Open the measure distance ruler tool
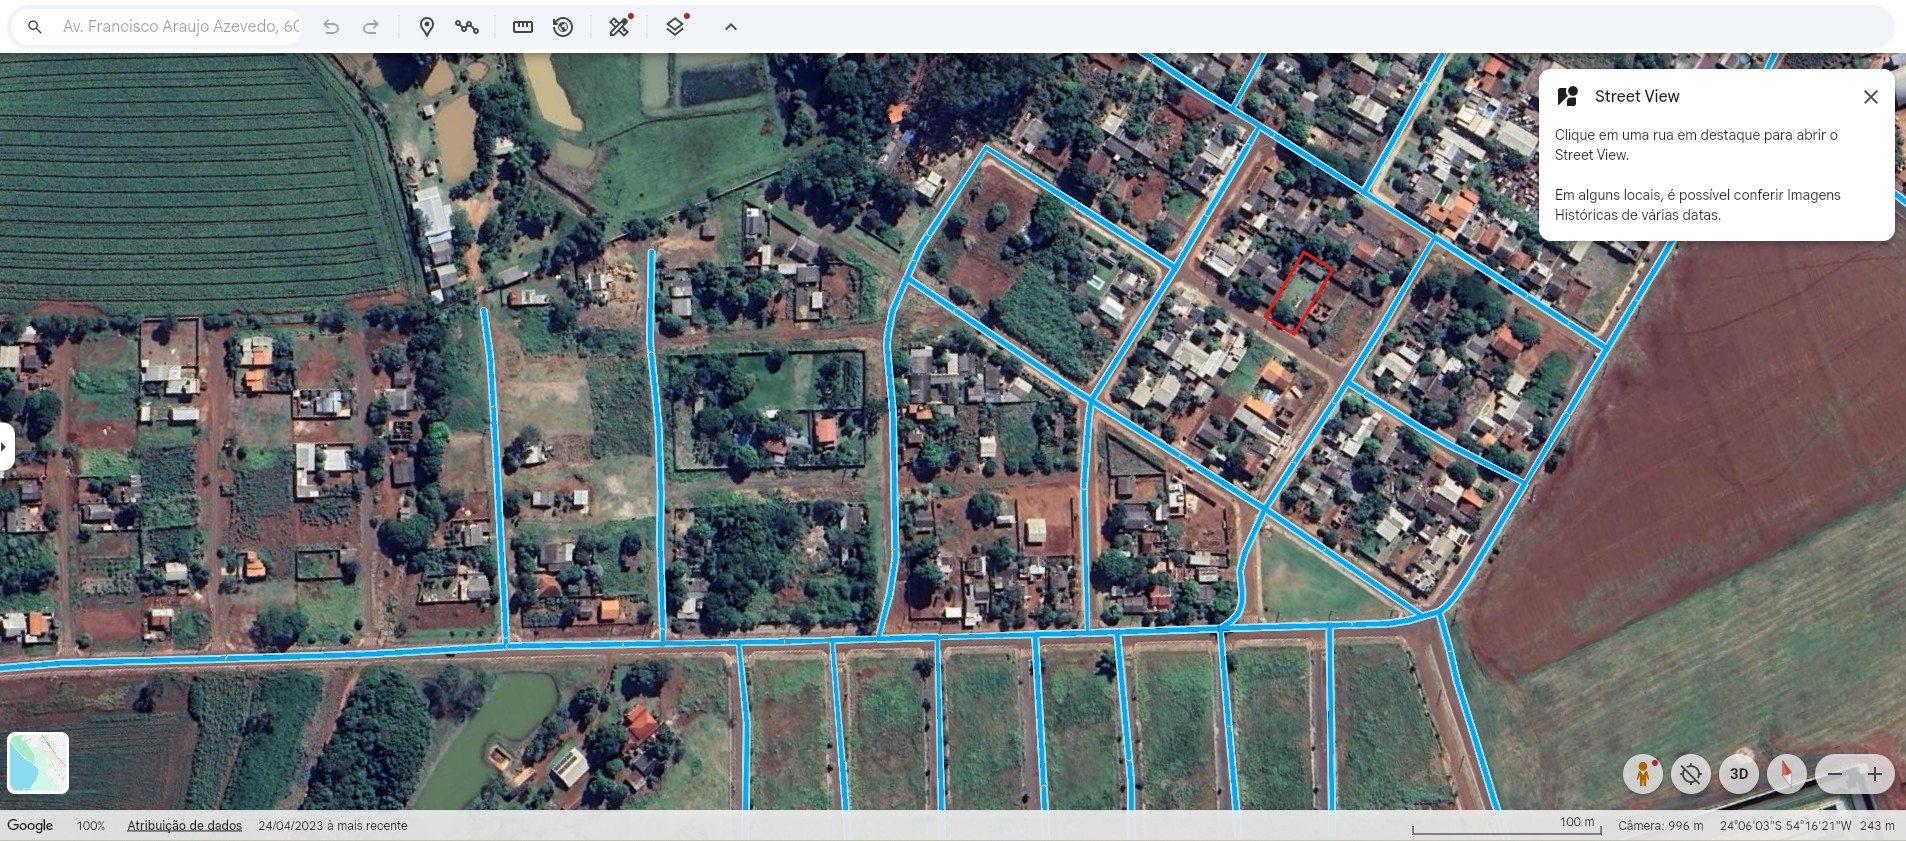 tap(523, 27)
